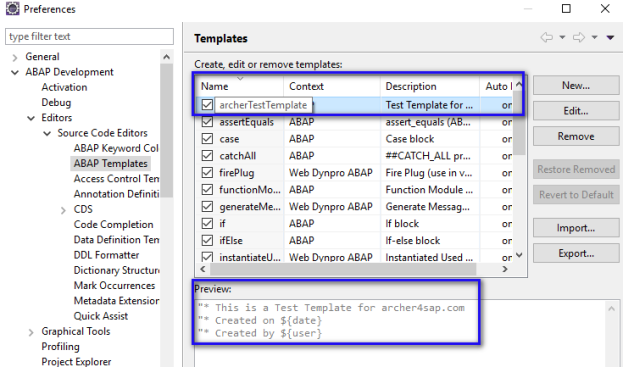
Task: Open the forward history dropdown arrow
Action: pos(594,37)
